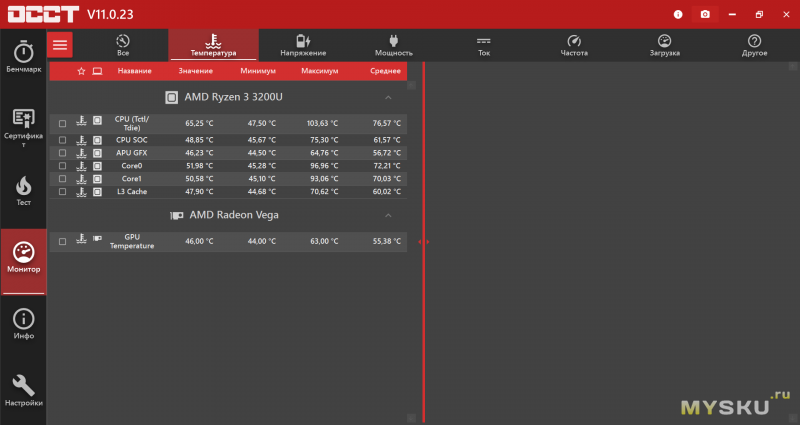The image size is (800, 425).
Task: Select the 76,57 °C average value
Action: coord(387,123)
